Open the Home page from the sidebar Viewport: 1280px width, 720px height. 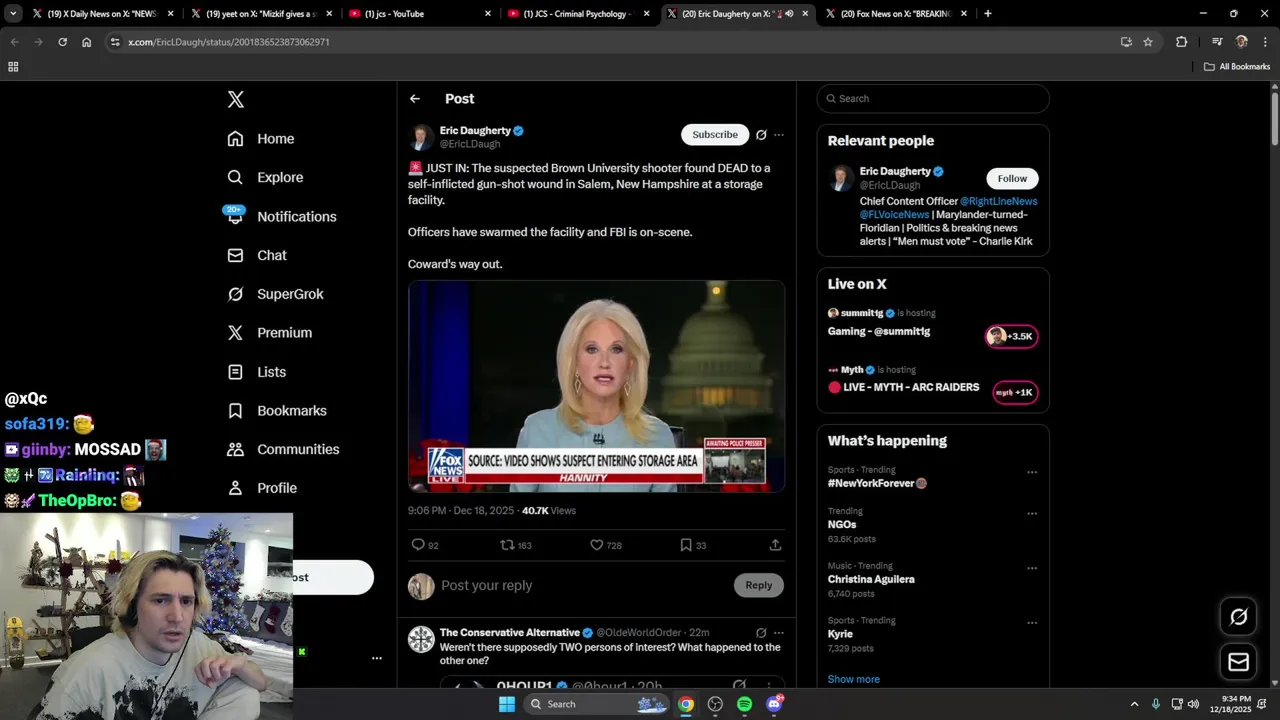(261, 139)
